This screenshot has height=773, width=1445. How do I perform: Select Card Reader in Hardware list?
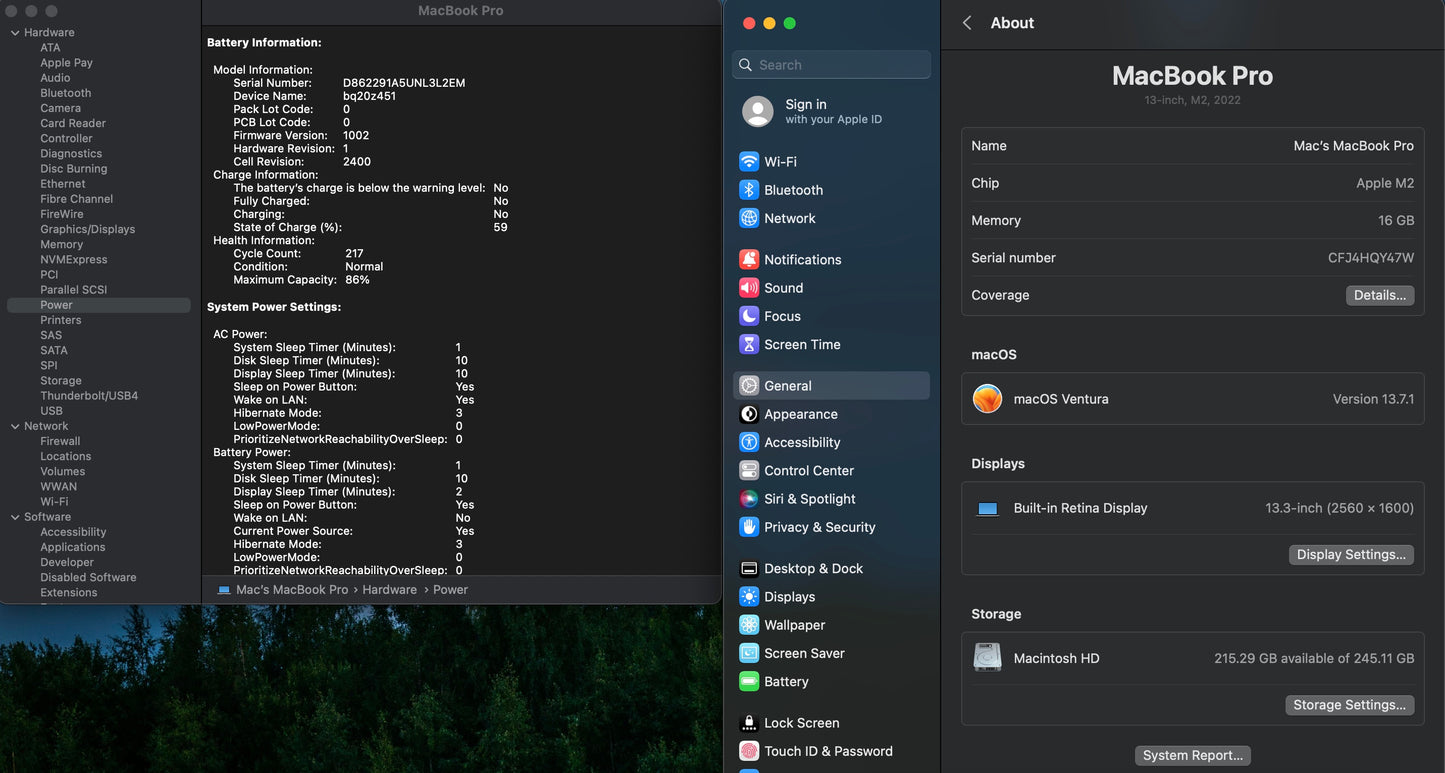[x=73, y=123]
